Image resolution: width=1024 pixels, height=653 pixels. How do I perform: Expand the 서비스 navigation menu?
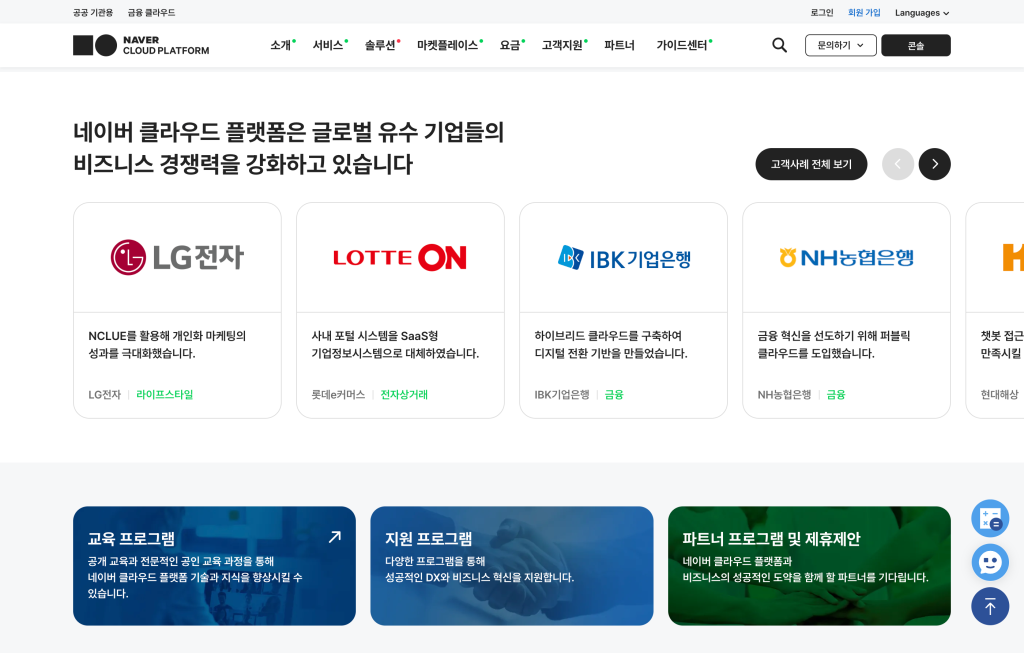click(x=328, y=45)
